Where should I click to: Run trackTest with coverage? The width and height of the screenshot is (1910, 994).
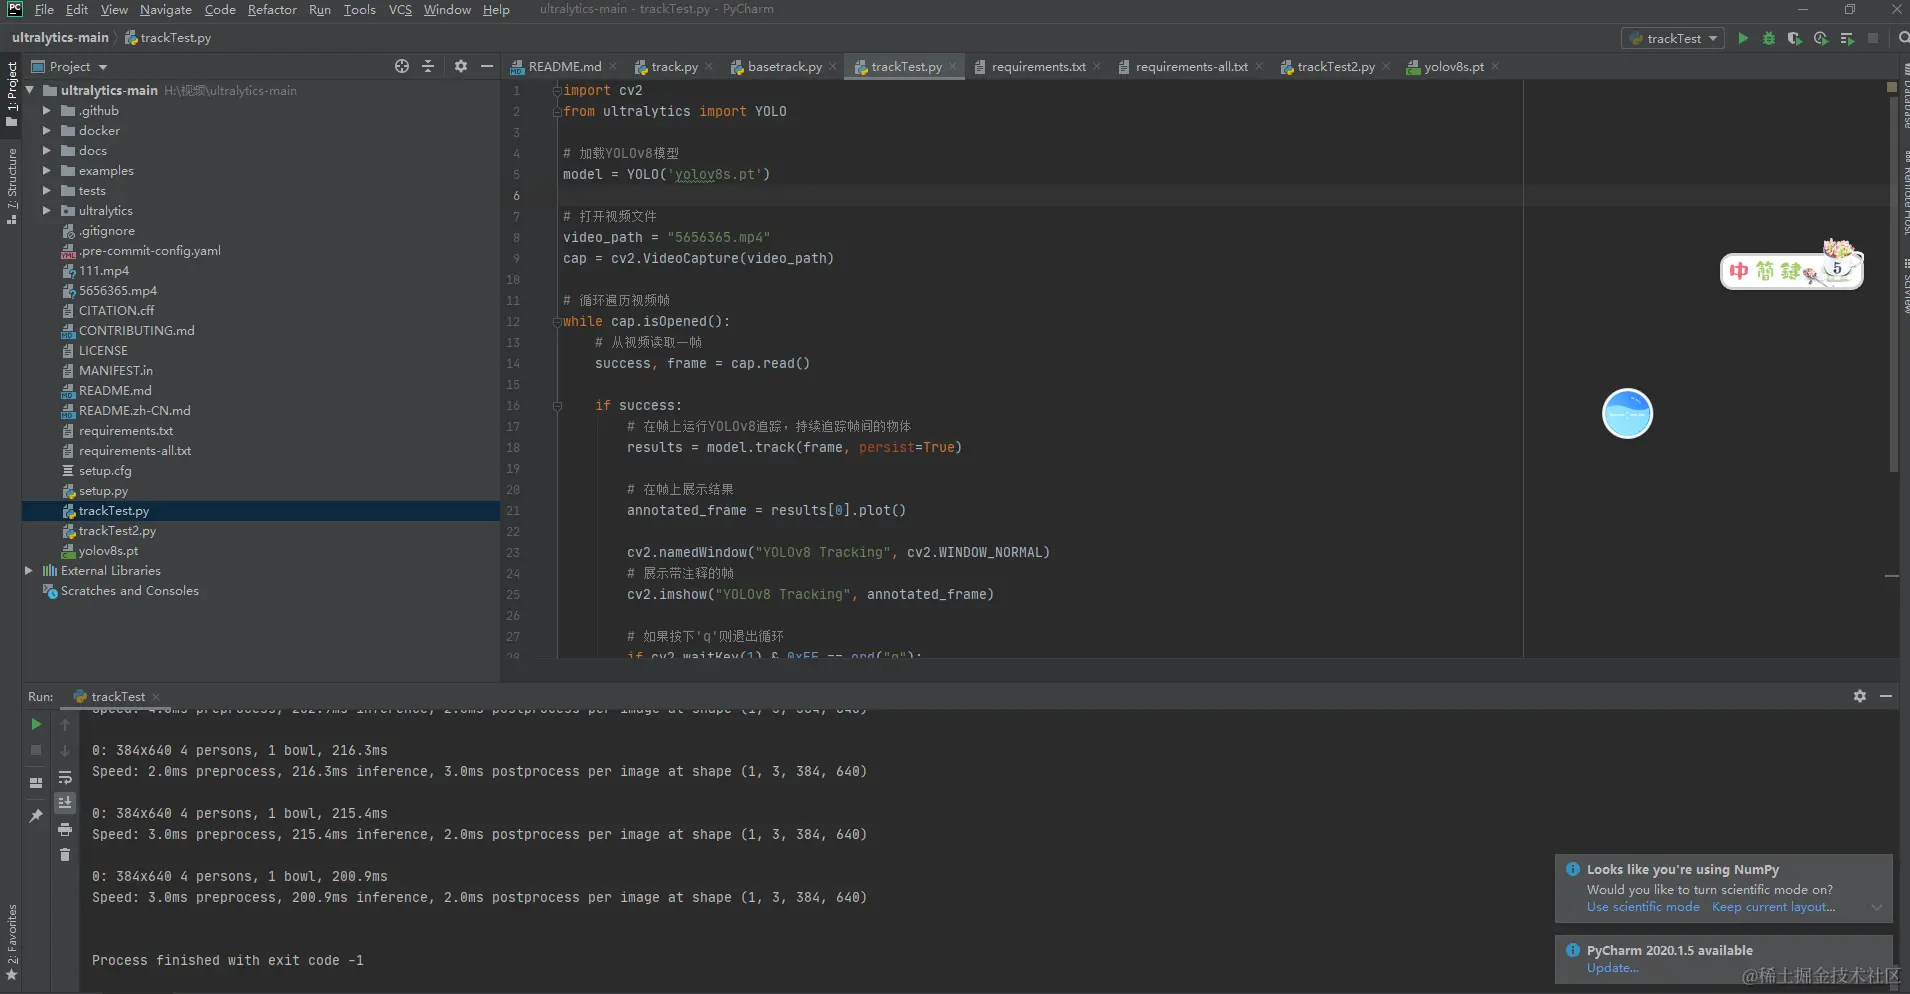[x=1795, y=38]
